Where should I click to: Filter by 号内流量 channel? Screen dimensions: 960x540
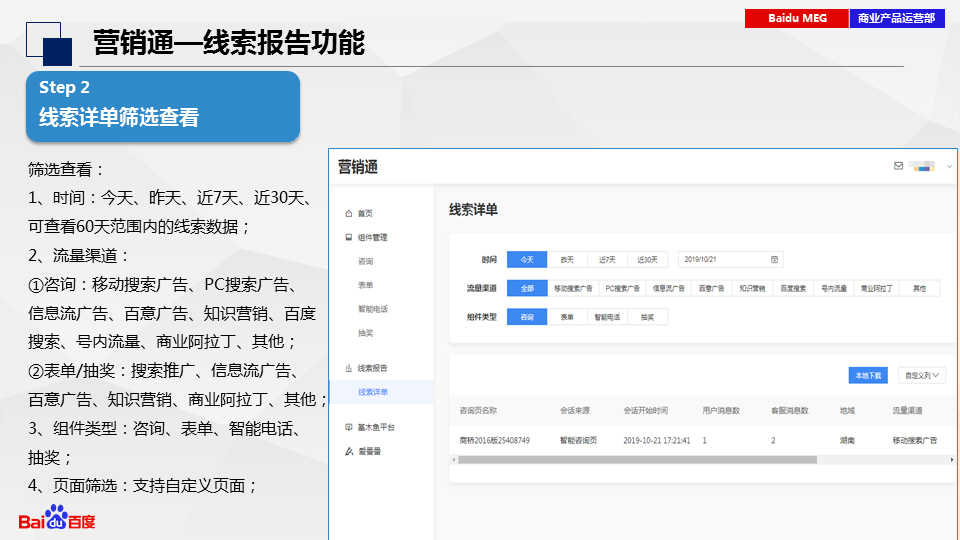click(833, 288)
